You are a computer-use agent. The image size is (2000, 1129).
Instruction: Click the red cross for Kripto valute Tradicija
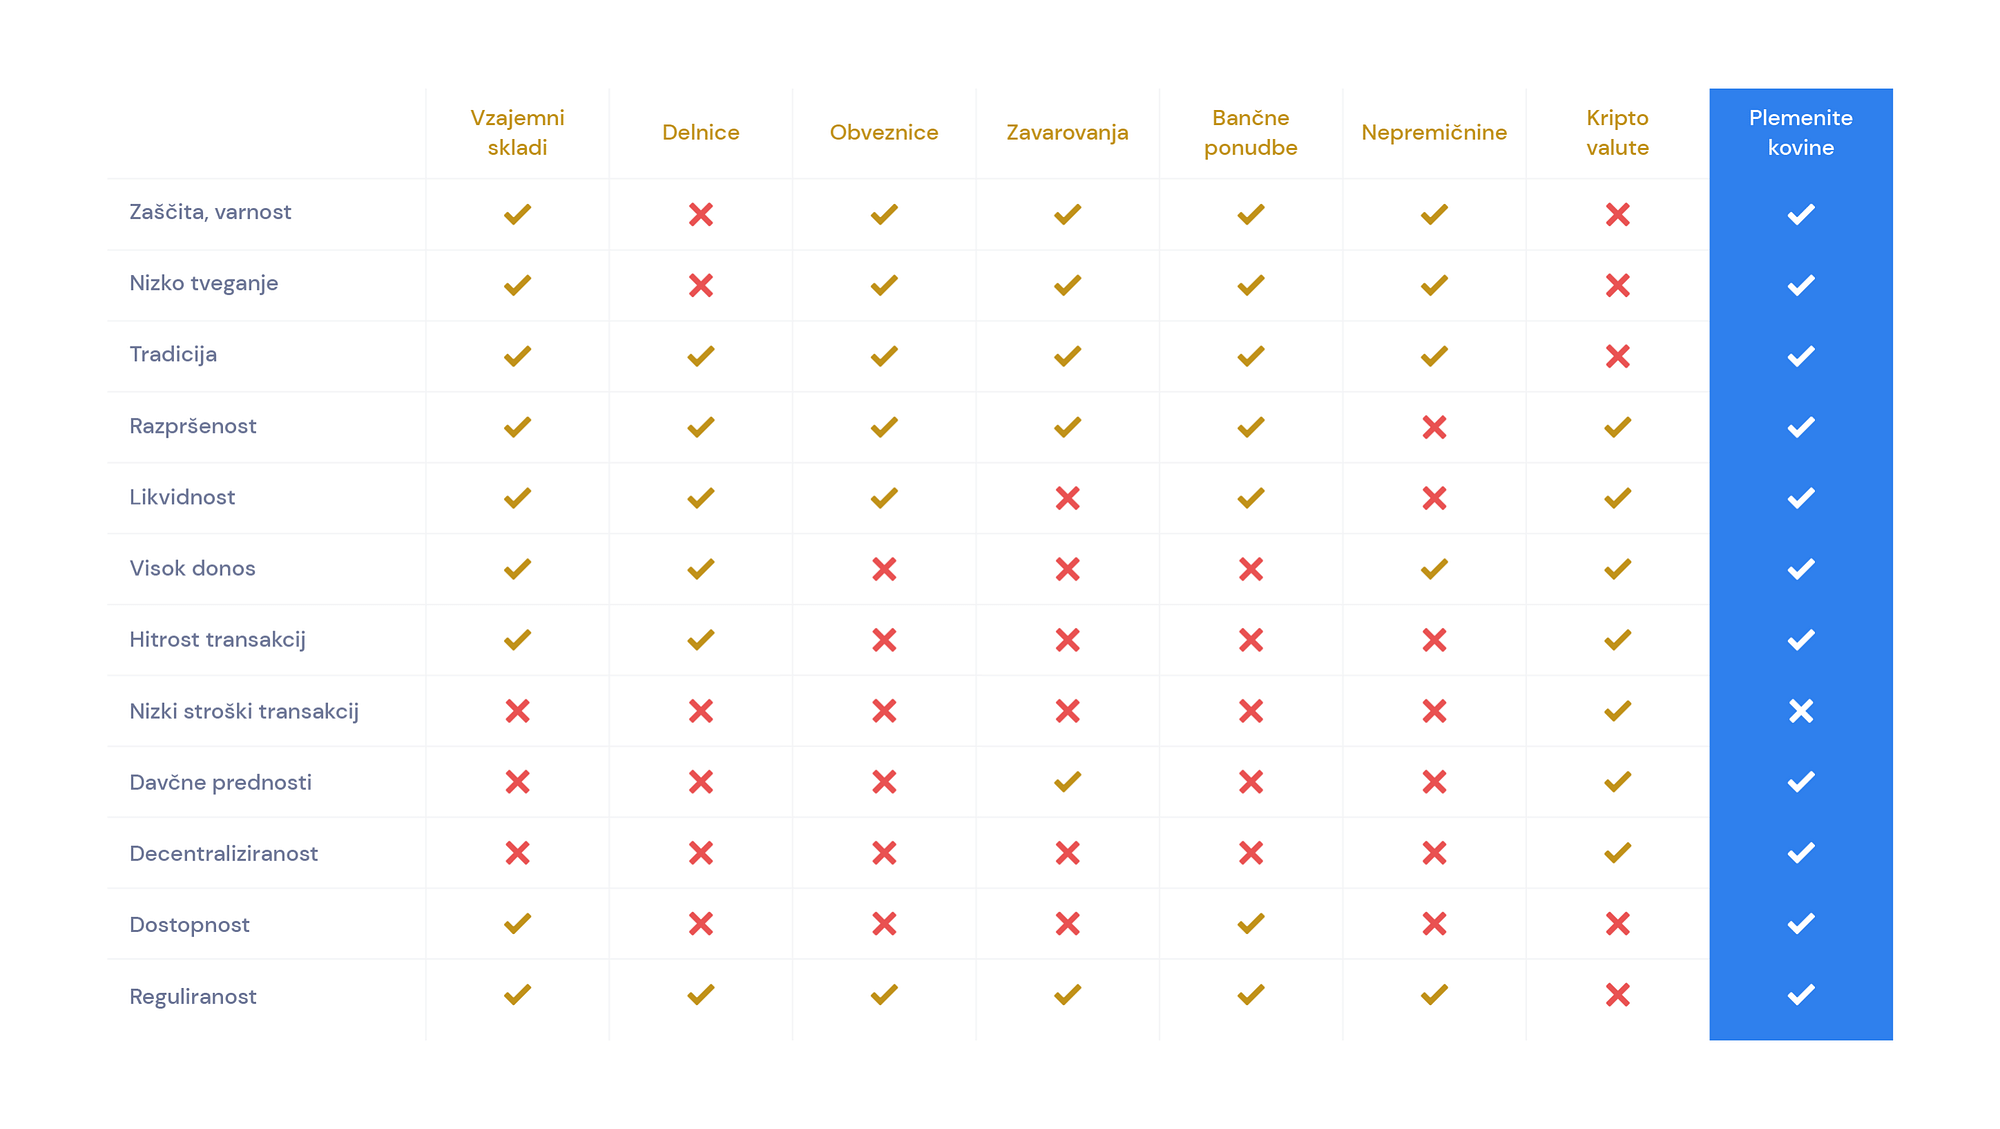[1617, 356]
